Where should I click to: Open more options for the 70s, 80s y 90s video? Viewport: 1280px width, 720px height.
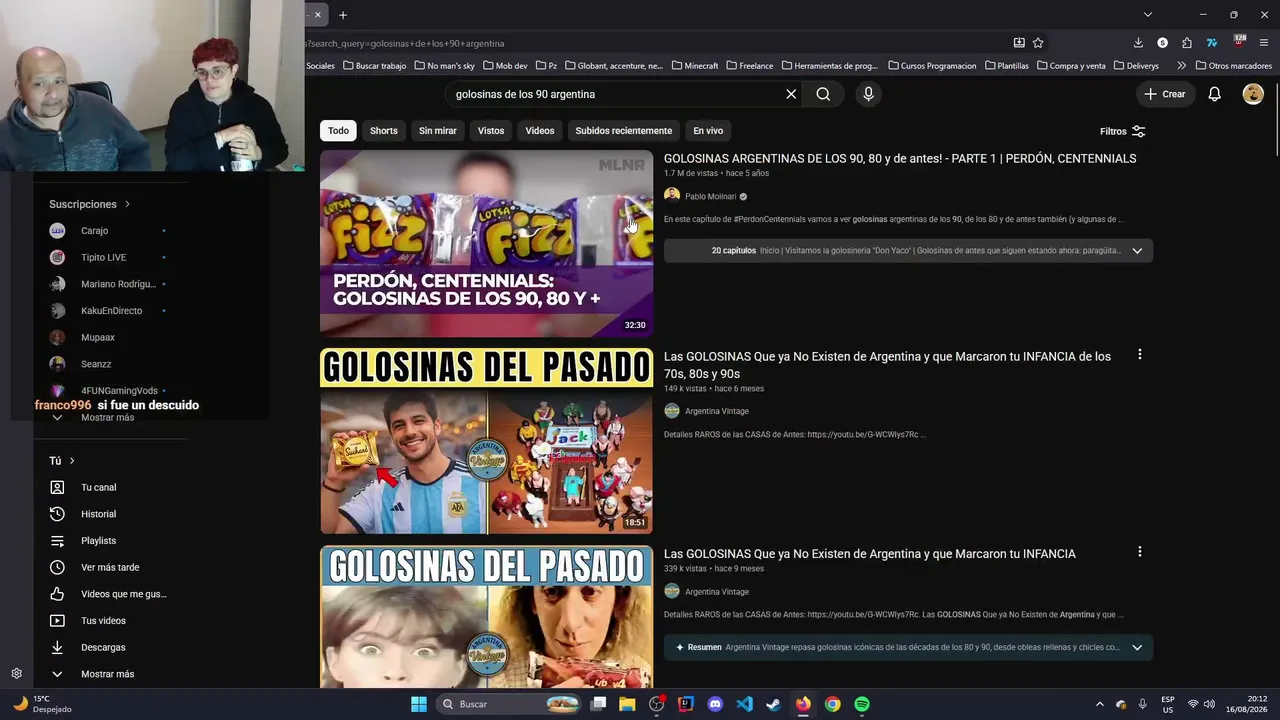click(1139, 355)
